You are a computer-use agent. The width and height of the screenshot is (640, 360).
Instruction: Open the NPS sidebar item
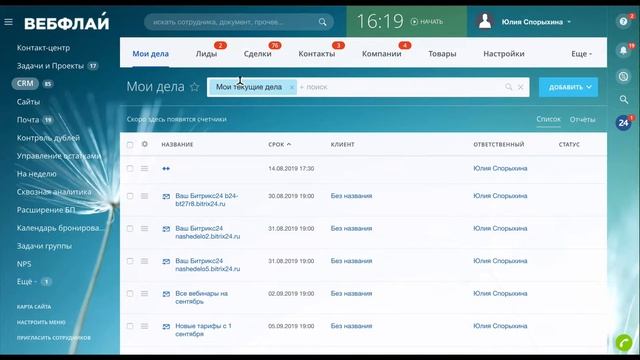click(x=24, y=264)
